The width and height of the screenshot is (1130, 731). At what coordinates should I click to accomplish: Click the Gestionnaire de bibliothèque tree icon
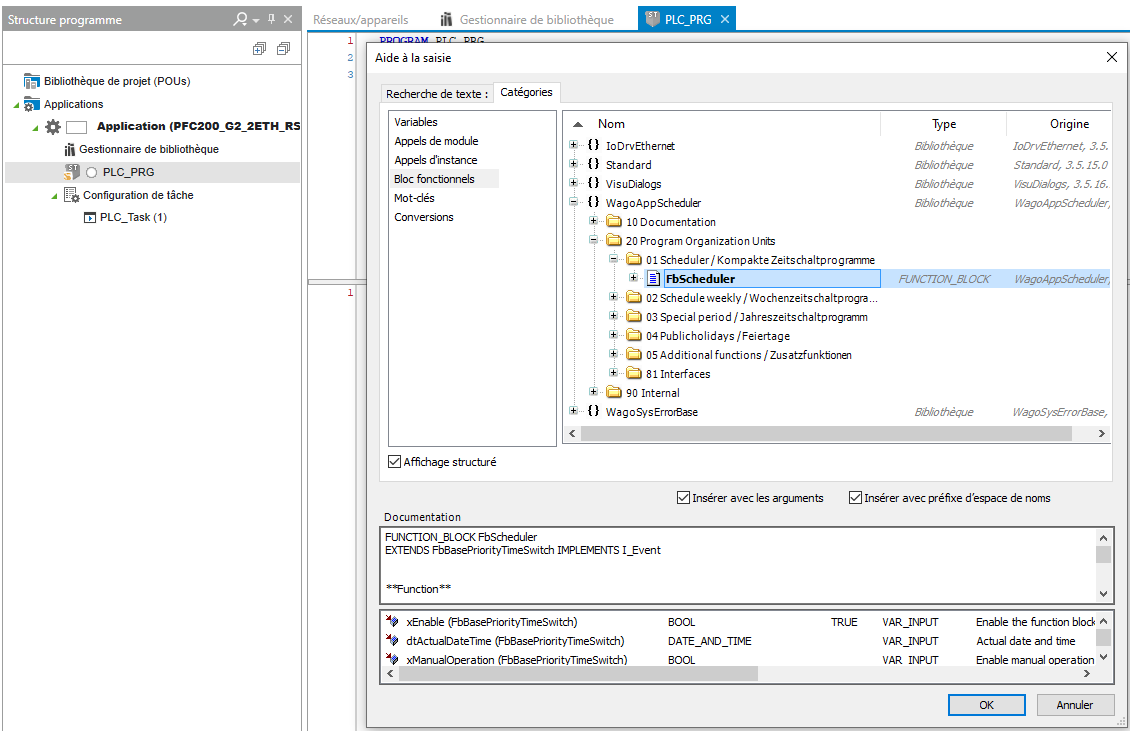tap(70, 149)
